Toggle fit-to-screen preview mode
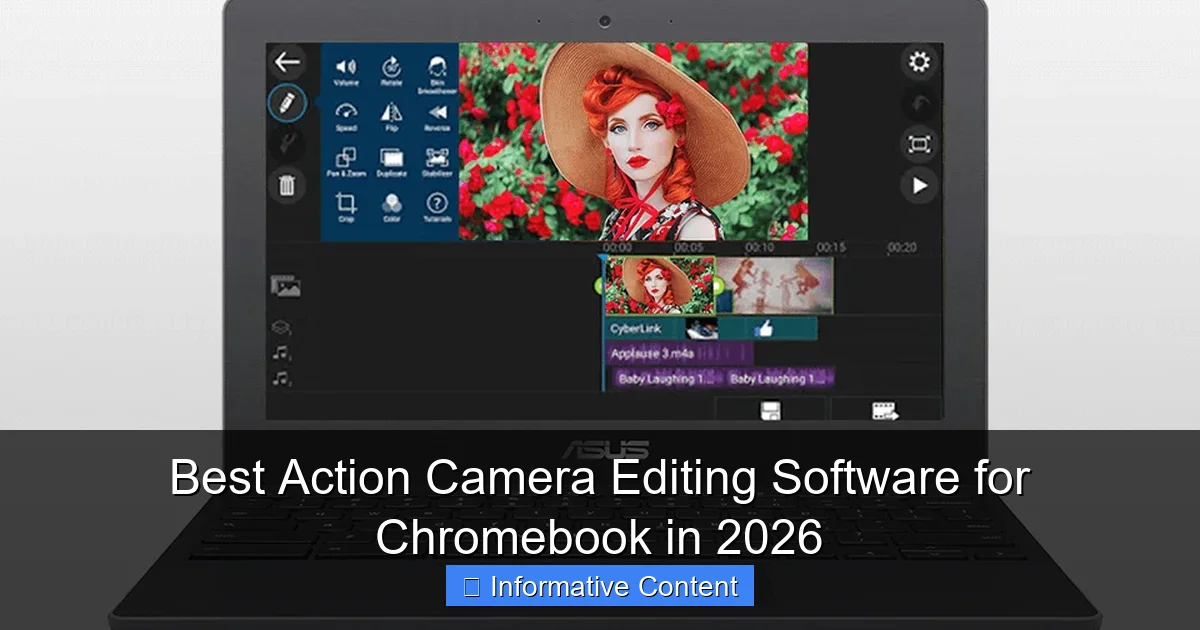 tap(919, 144)
